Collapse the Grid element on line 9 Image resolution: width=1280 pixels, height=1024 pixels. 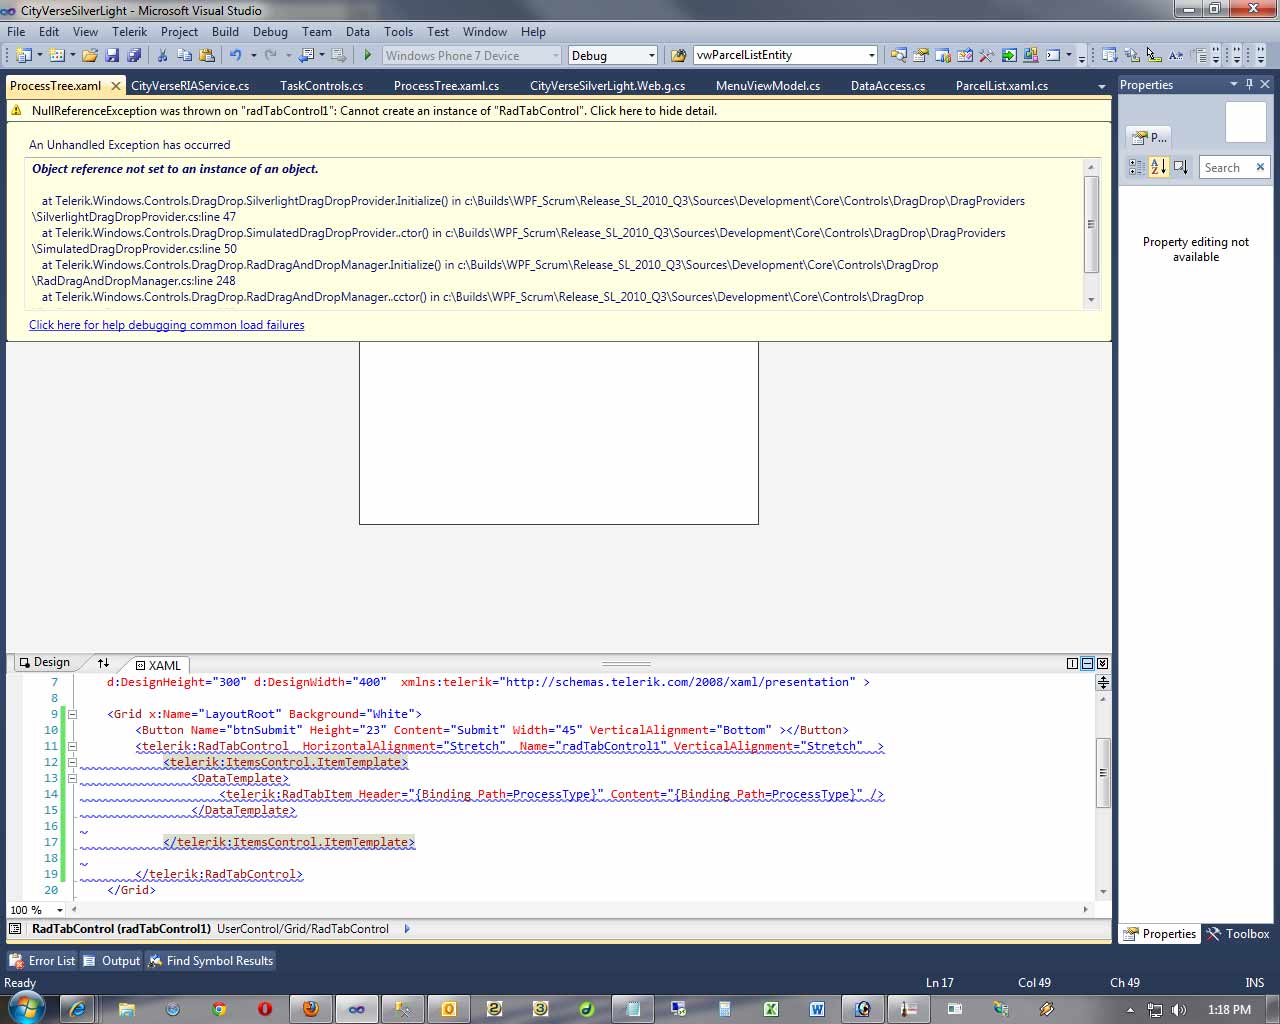pos(72,714)
